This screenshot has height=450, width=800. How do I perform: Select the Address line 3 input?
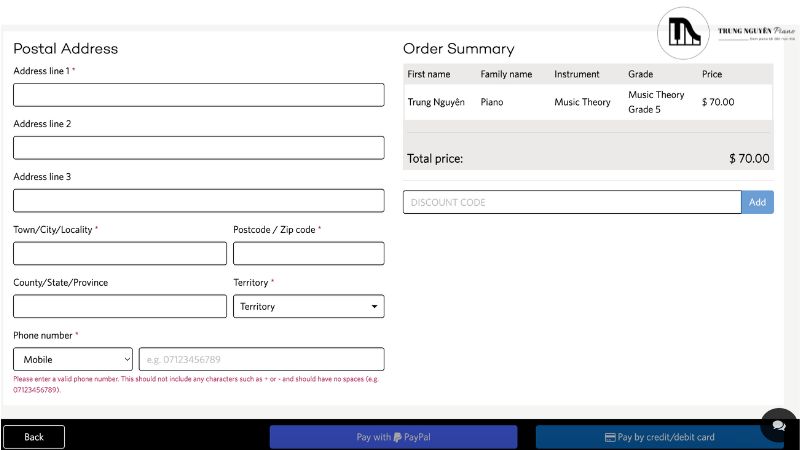point(198,201)
